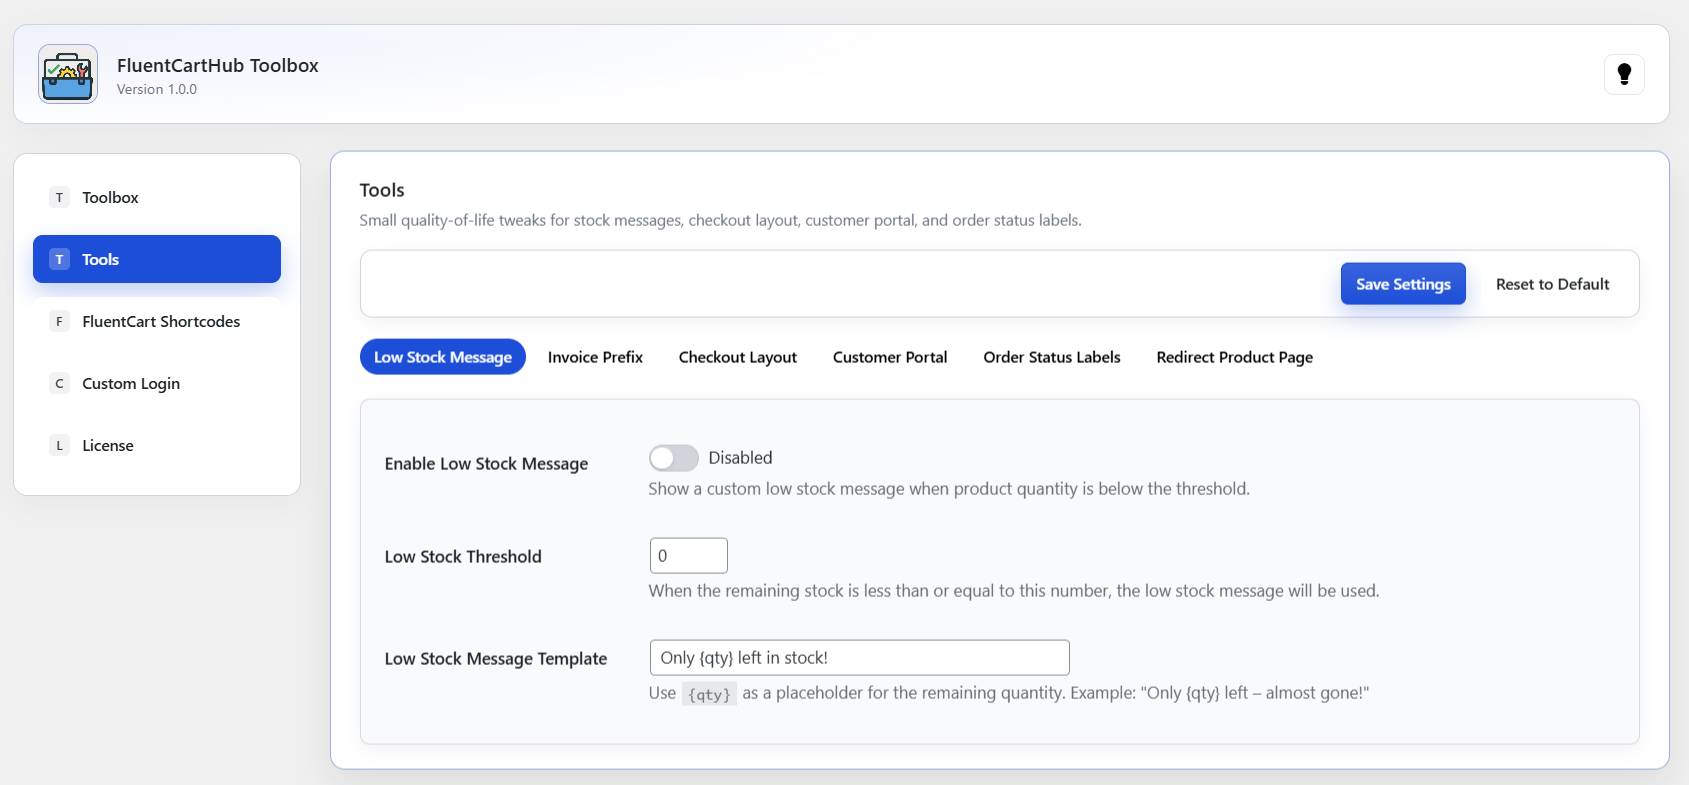
Task: Click the T icon beside Toolbox
Action: tap(59, 197)
